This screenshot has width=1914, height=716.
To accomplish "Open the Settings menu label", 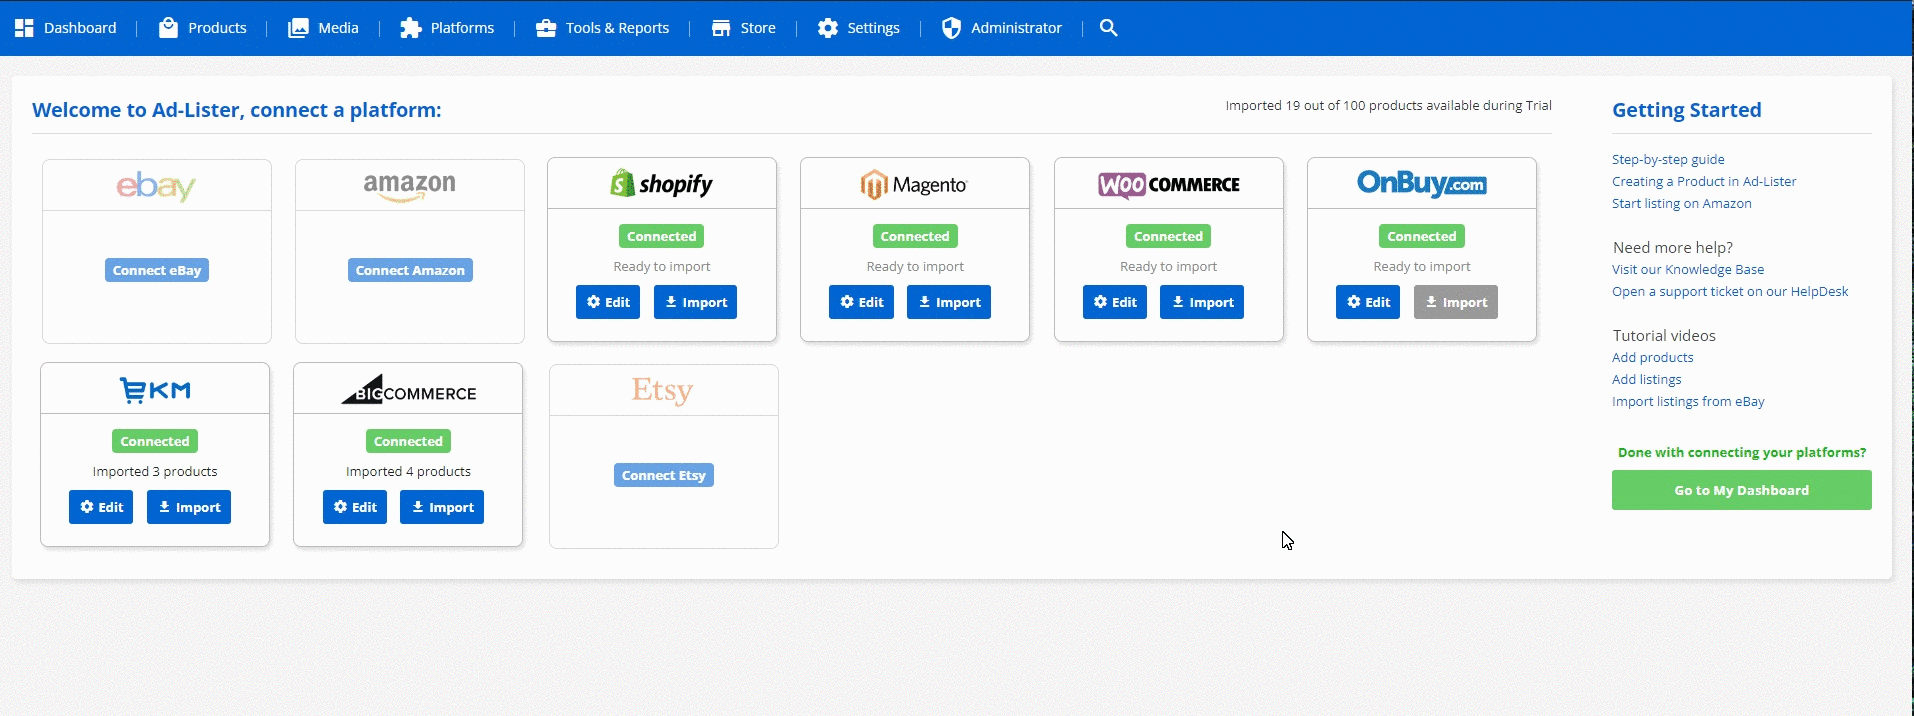I will [x=873, y=28].
